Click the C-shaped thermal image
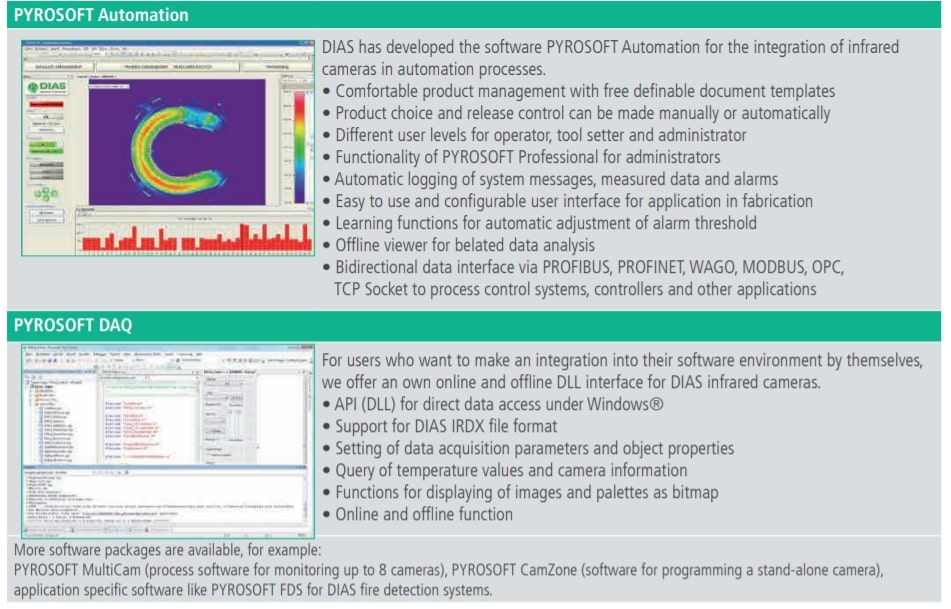 (x=176, y=141)
